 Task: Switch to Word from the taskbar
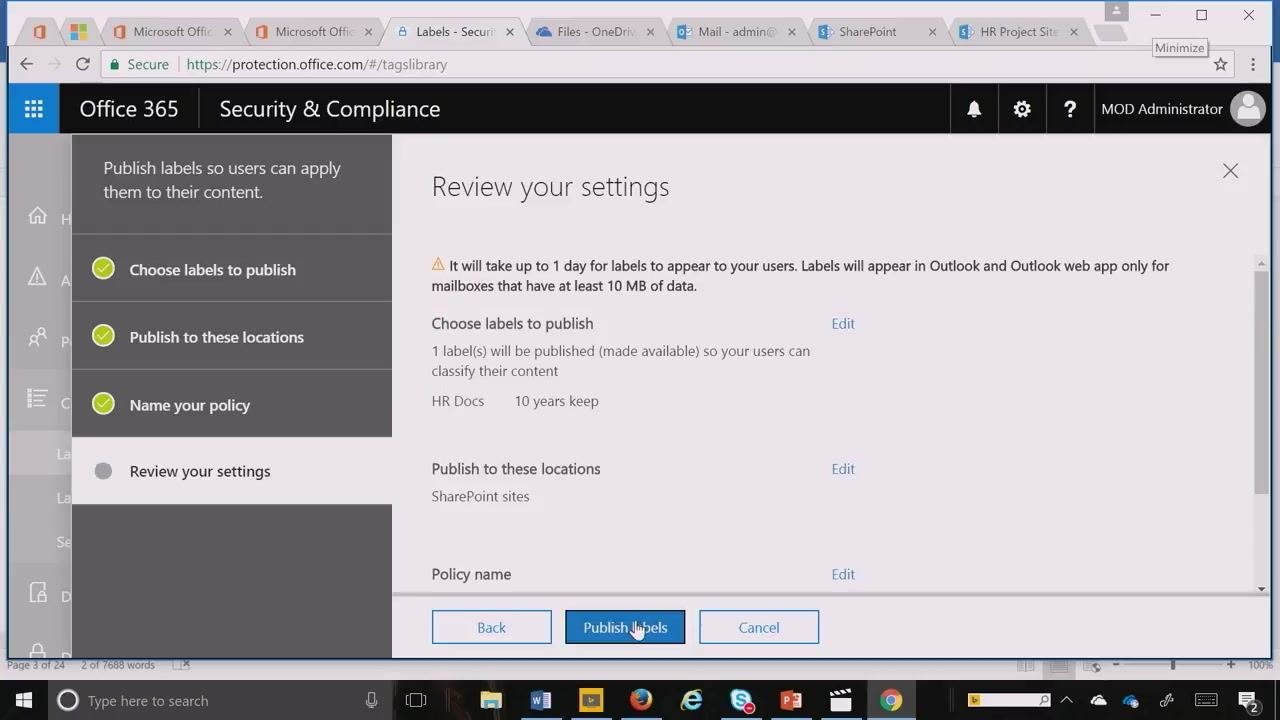point(541,700)
